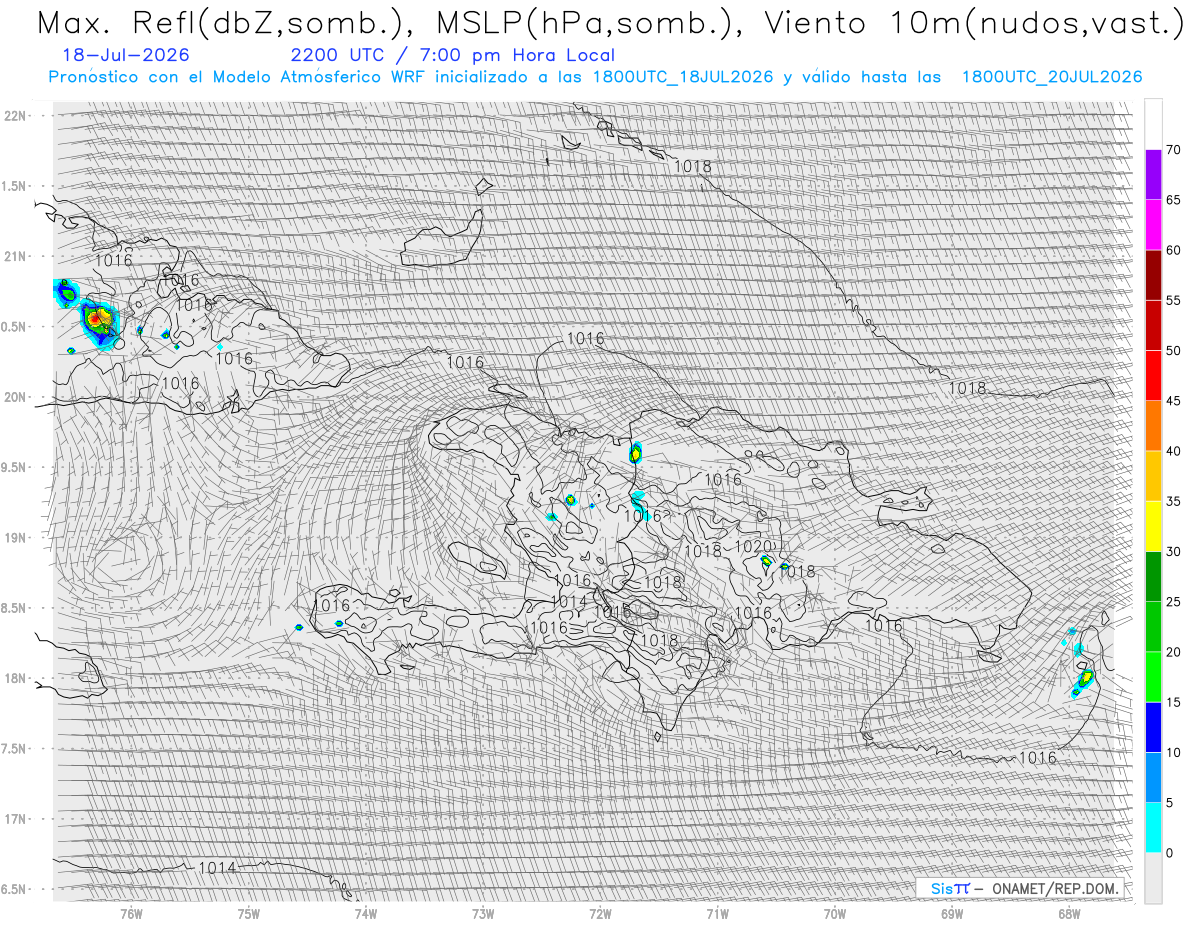Image resolution: width=1200 pixels, height=927 pixels.
Task: Click the '2200 UTC / 7:00 pm Hora Local' text
Action: coord(452,56)
